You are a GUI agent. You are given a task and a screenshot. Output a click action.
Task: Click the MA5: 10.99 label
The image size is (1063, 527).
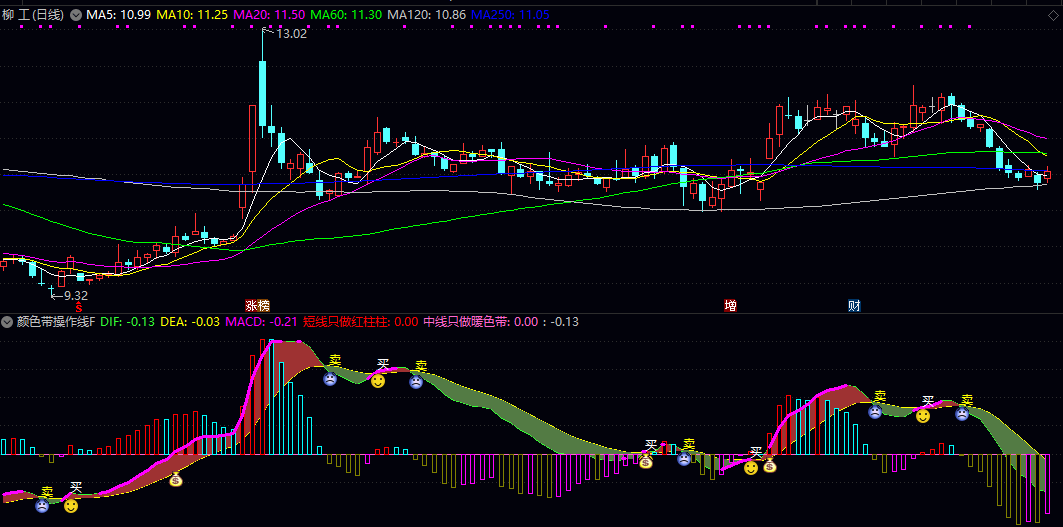119,14
